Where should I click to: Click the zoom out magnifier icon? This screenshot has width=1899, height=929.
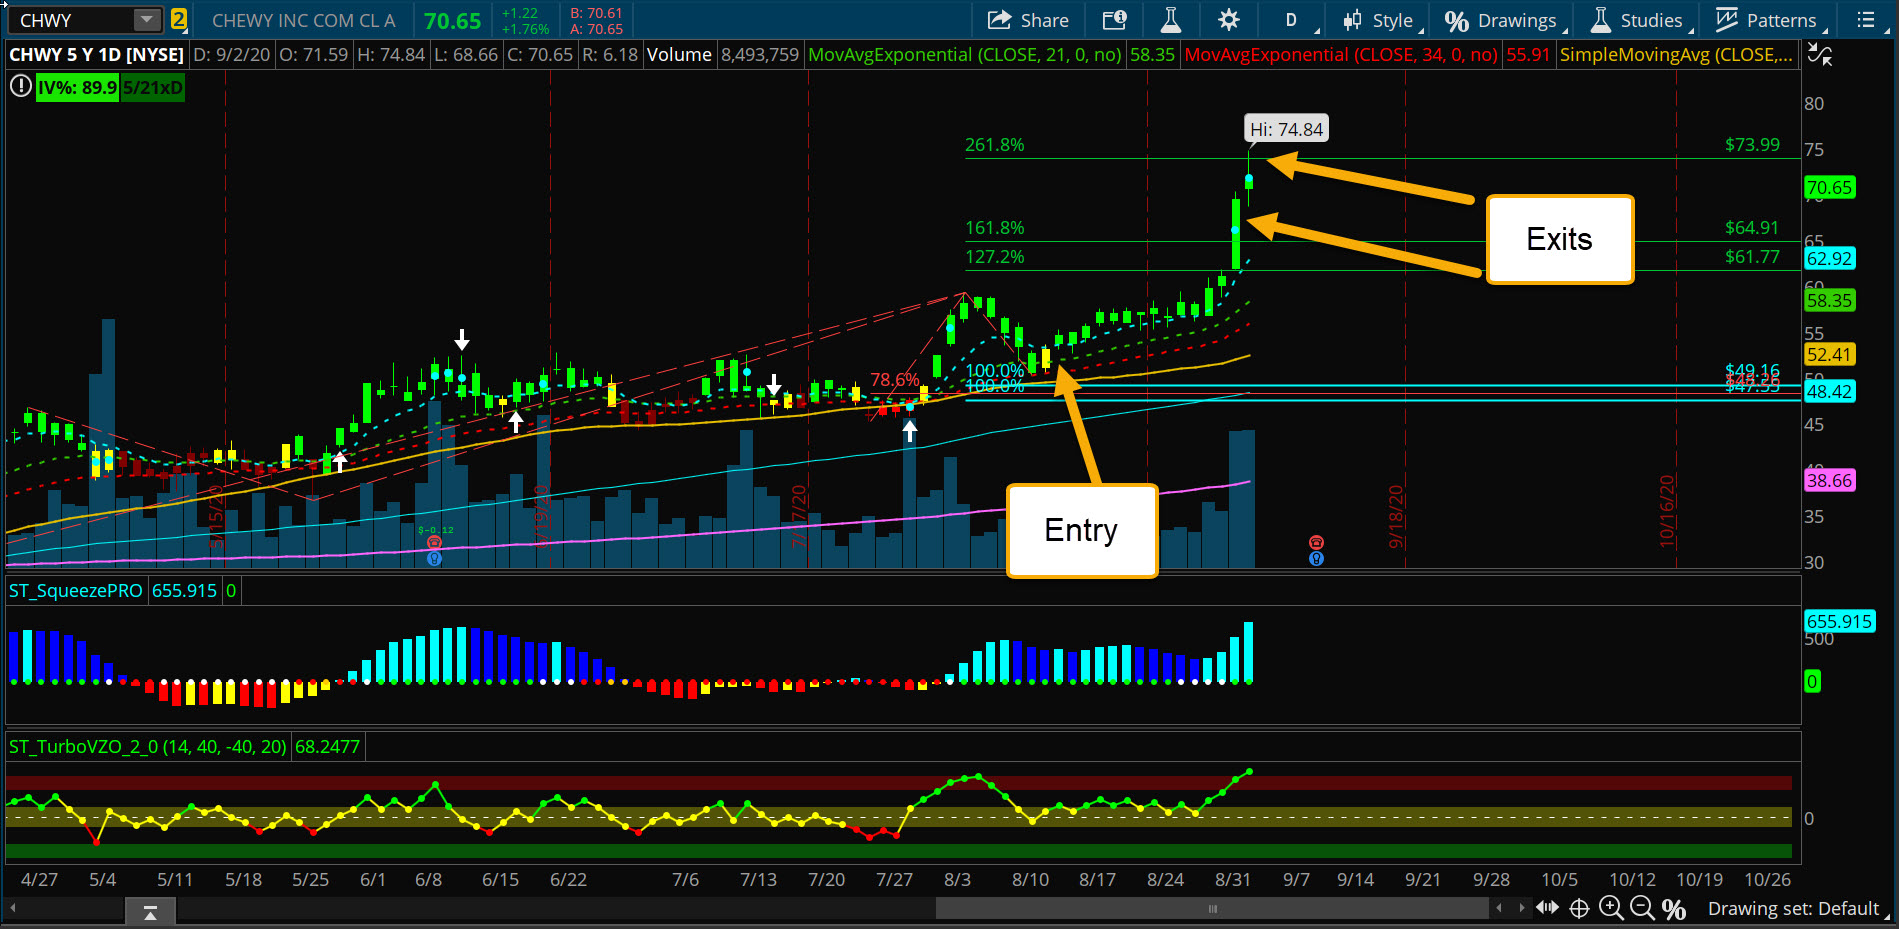click(x=1642, y=908)
